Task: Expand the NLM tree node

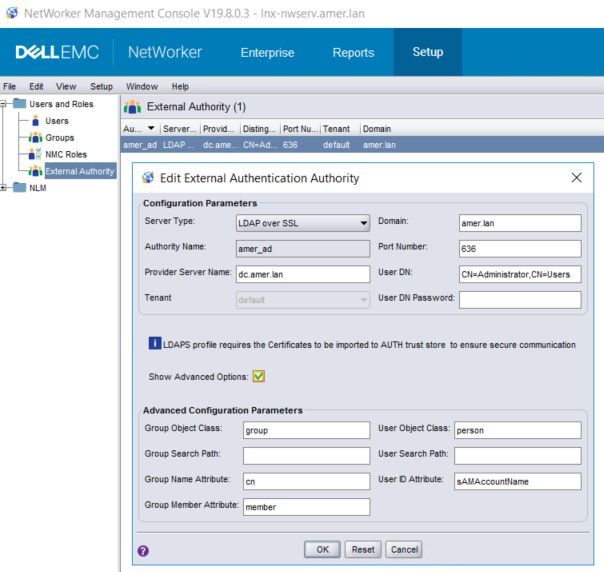Action: [5, 188]
